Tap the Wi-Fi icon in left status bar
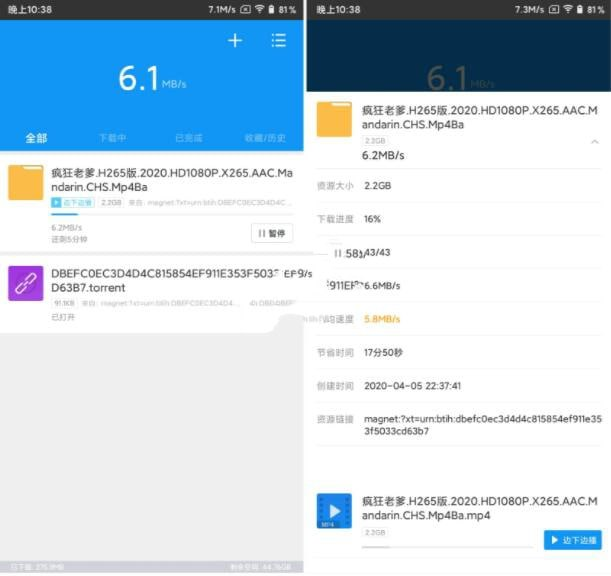611x576 pixels. click(x=260, y=9)
